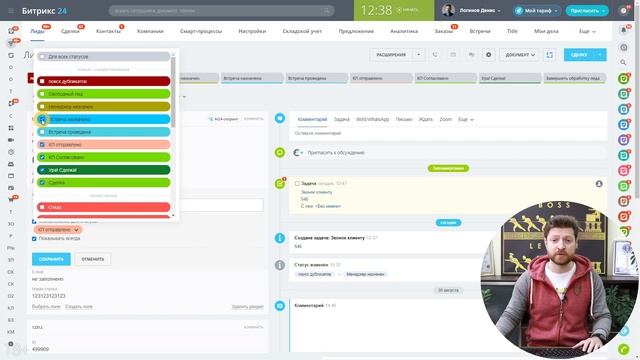Open the Контакты tab
This screenshot has height=360, width=640.
tap(108, 31)
